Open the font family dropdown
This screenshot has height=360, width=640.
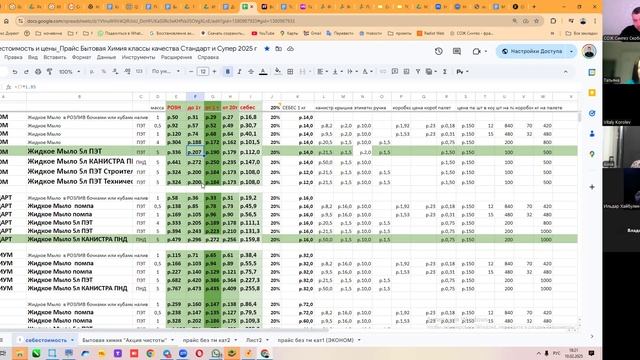(166, 72)
